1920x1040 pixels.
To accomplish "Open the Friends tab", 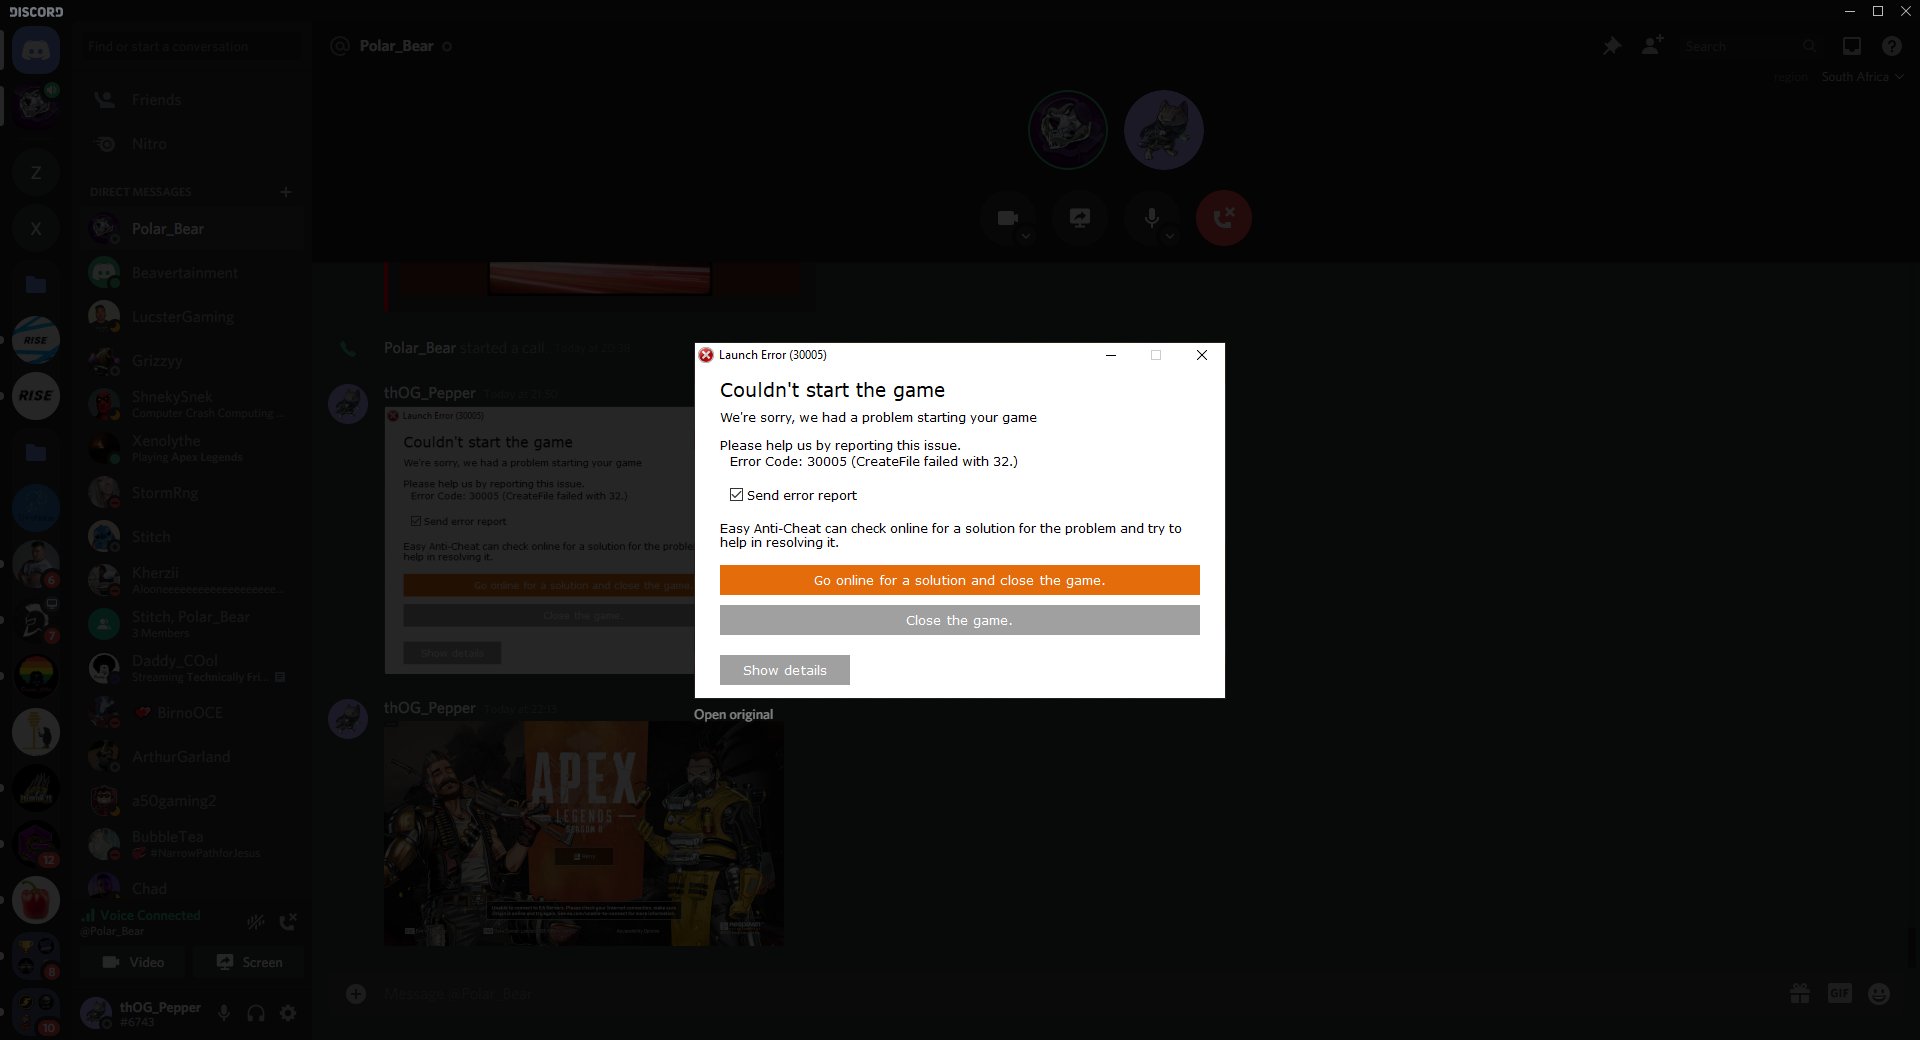I will click(x=190, y=100).
